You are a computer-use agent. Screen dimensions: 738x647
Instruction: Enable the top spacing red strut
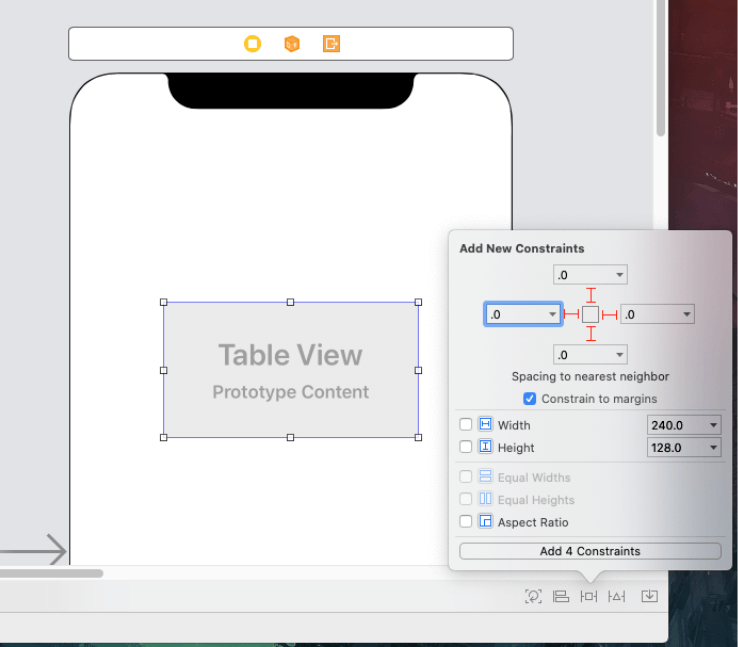591,295
